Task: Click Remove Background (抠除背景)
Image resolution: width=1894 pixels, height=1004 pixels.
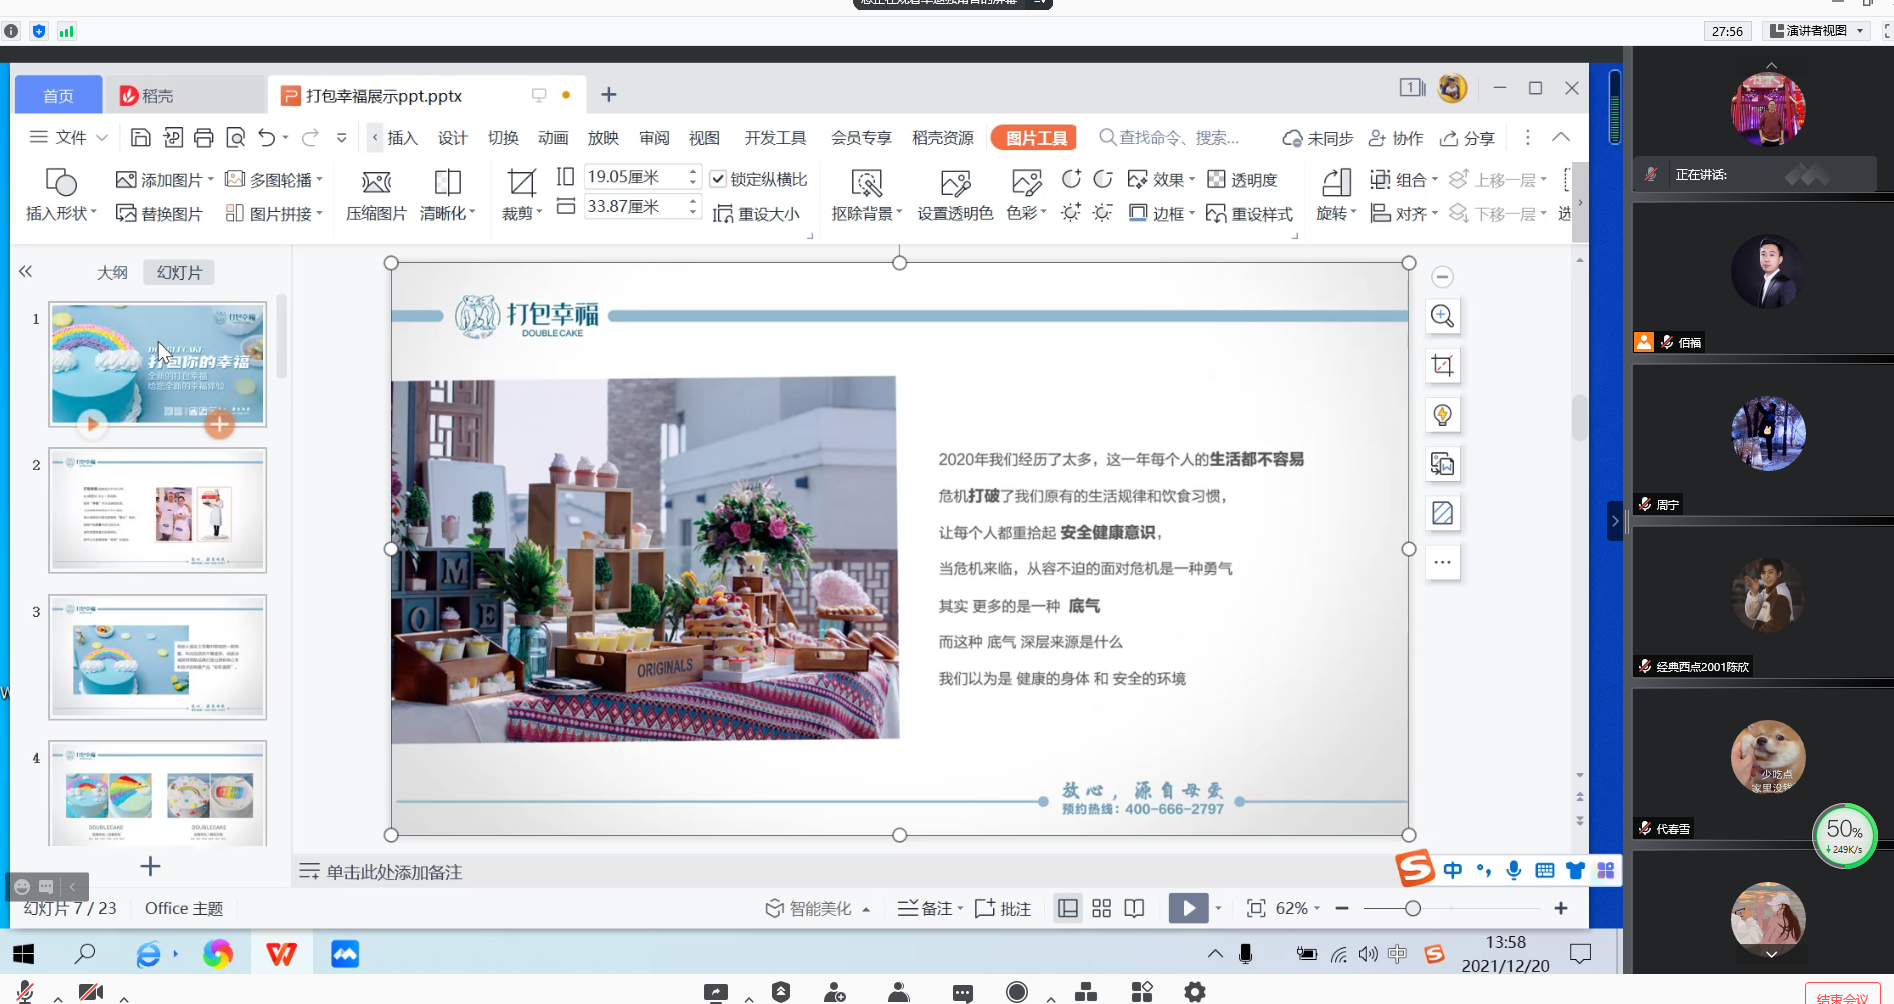Action: [x=867, y=195]
